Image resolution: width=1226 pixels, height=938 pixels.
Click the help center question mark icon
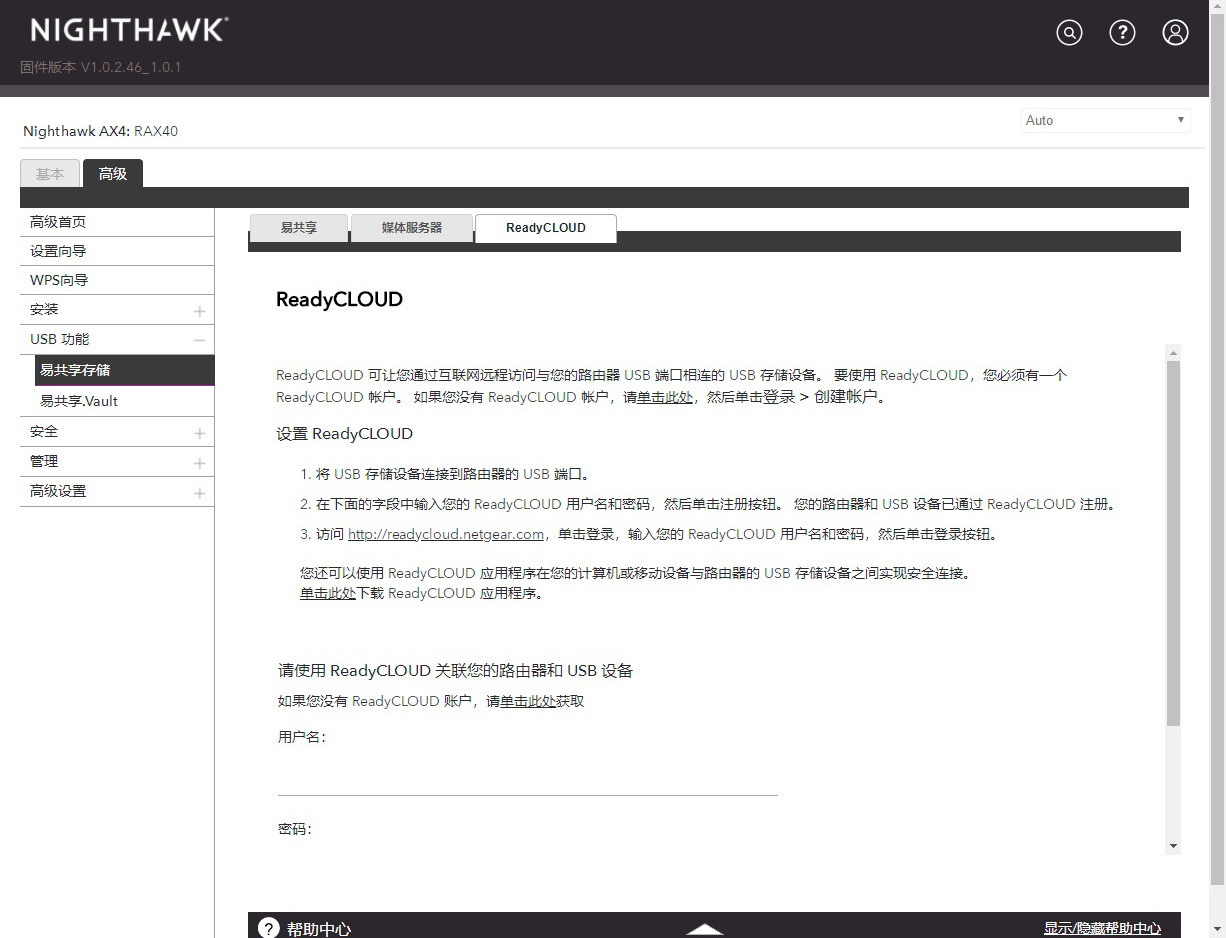(x=268, y=928)
